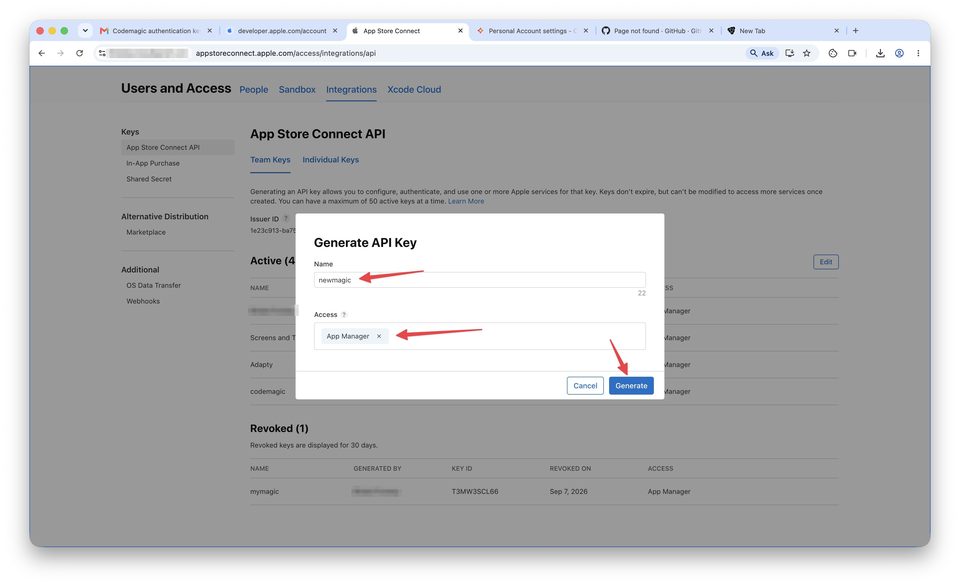Open a new tab with the plus button
Viewport: 960px width, 586px height.
855,31
